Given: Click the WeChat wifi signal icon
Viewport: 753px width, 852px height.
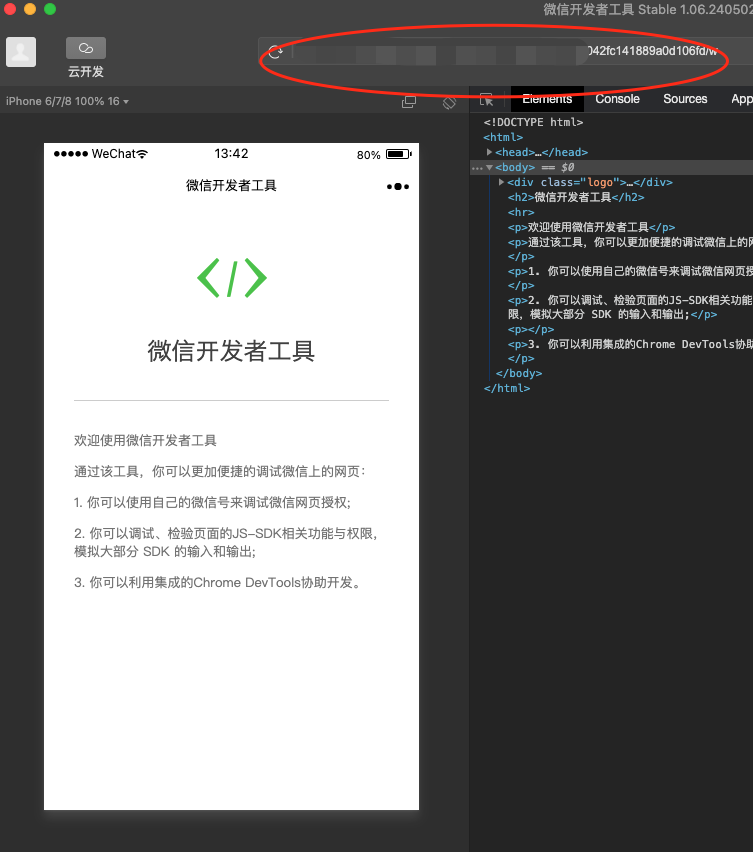Looking at the screenshot, I should click(x=142, y=154).
